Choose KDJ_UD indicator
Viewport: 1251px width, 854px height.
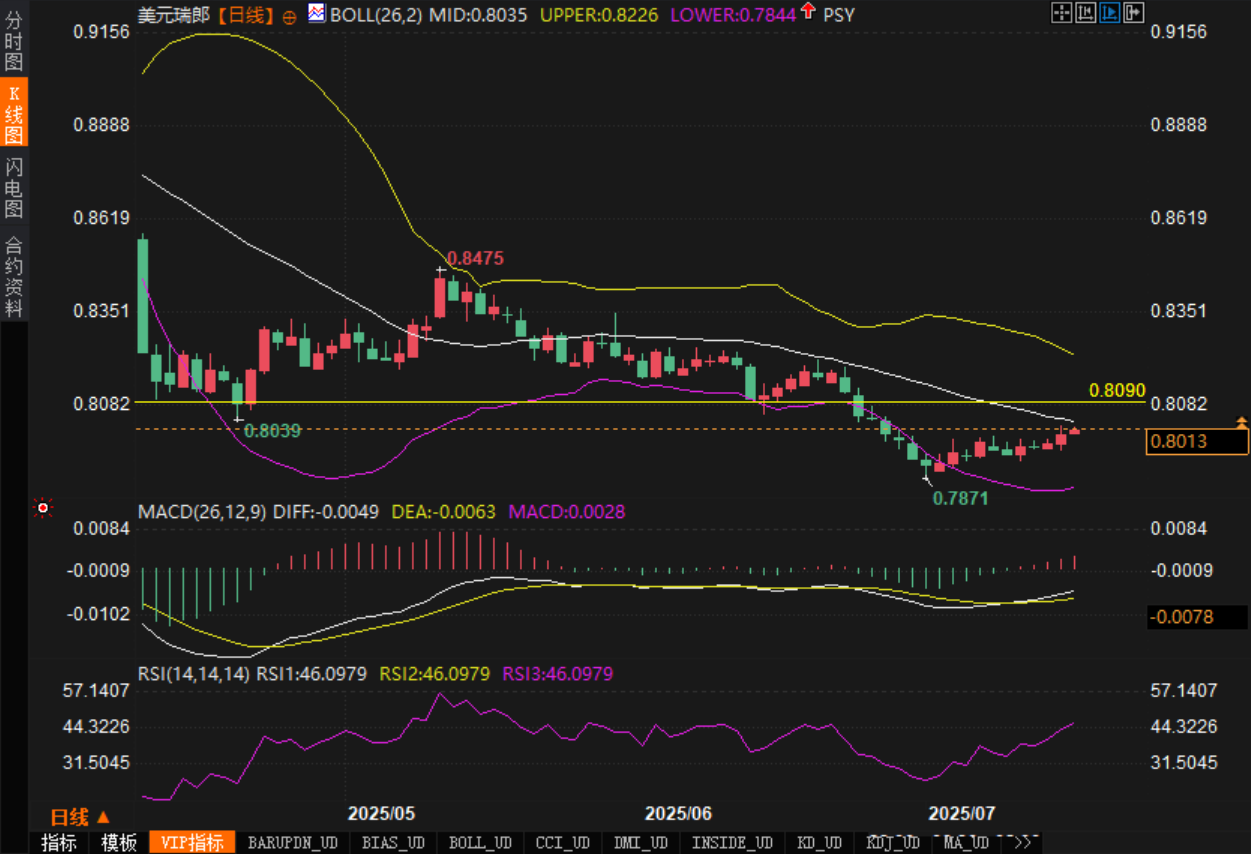point(893,842)
